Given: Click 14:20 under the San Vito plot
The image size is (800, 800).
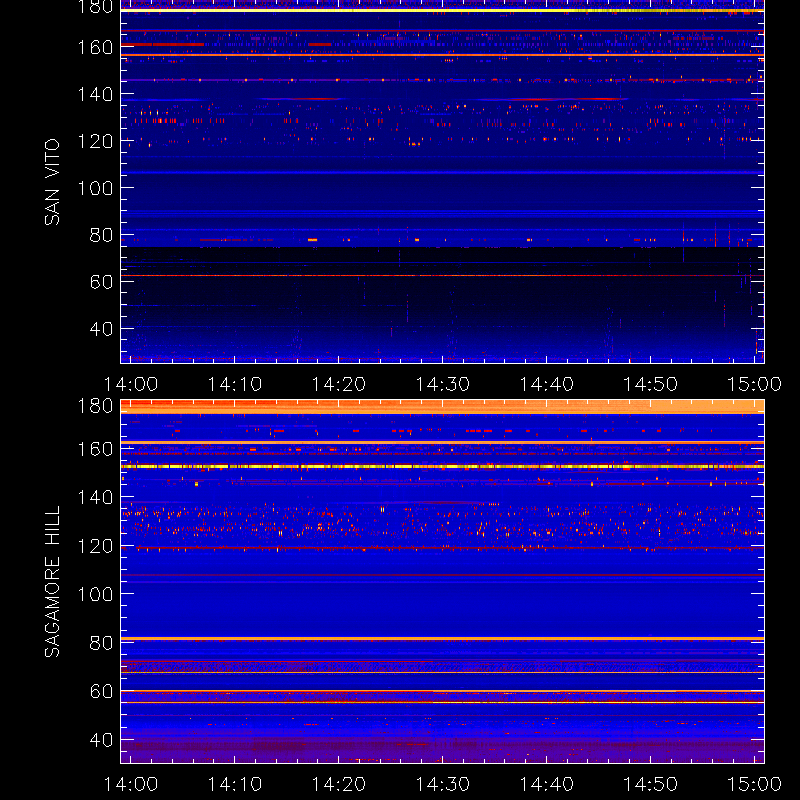Looking at the screenshot, I should pos(339,384).
